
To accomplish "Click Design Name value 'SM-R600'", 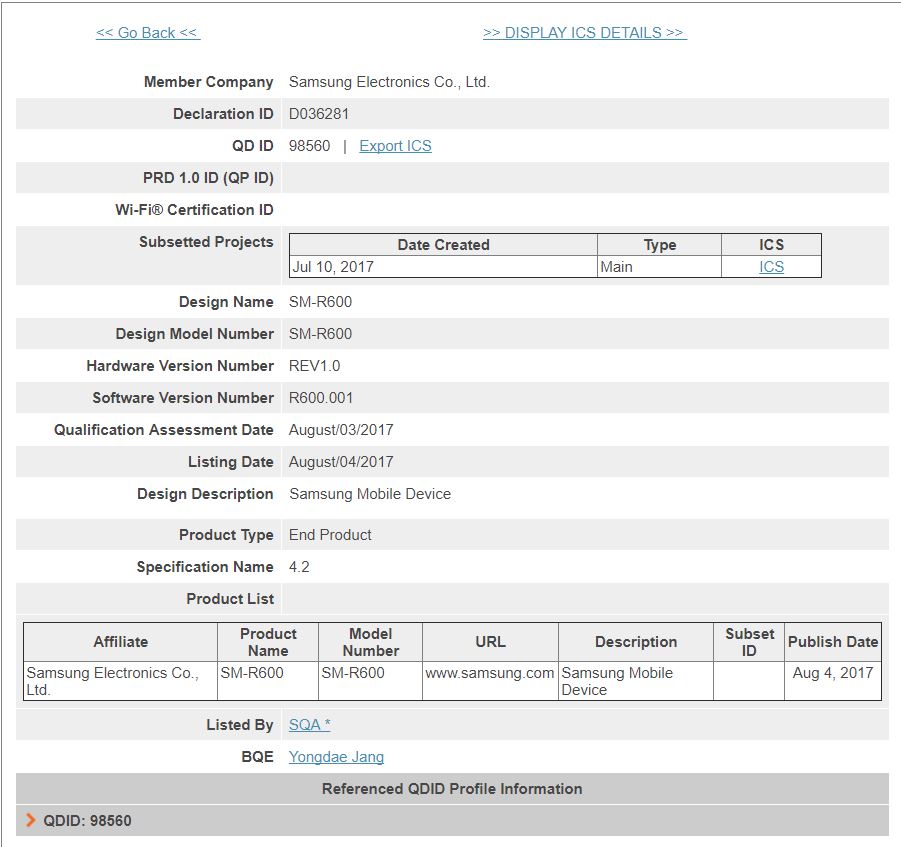I will (320, 302).
